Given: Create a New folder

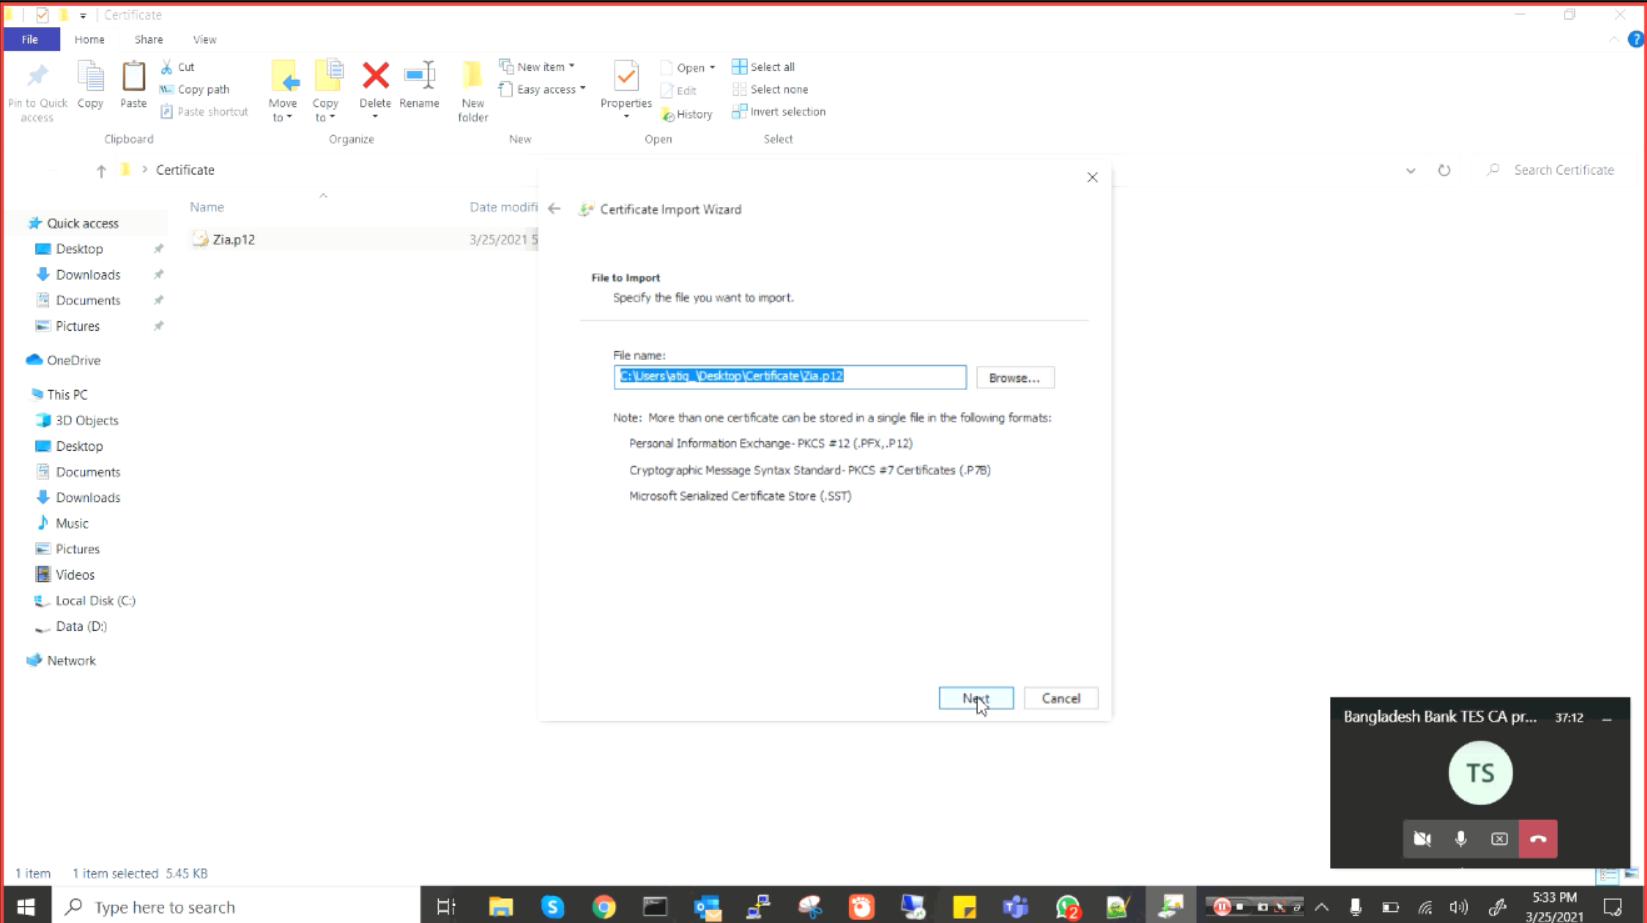Looking at the screenshot, I should point(473,91).
